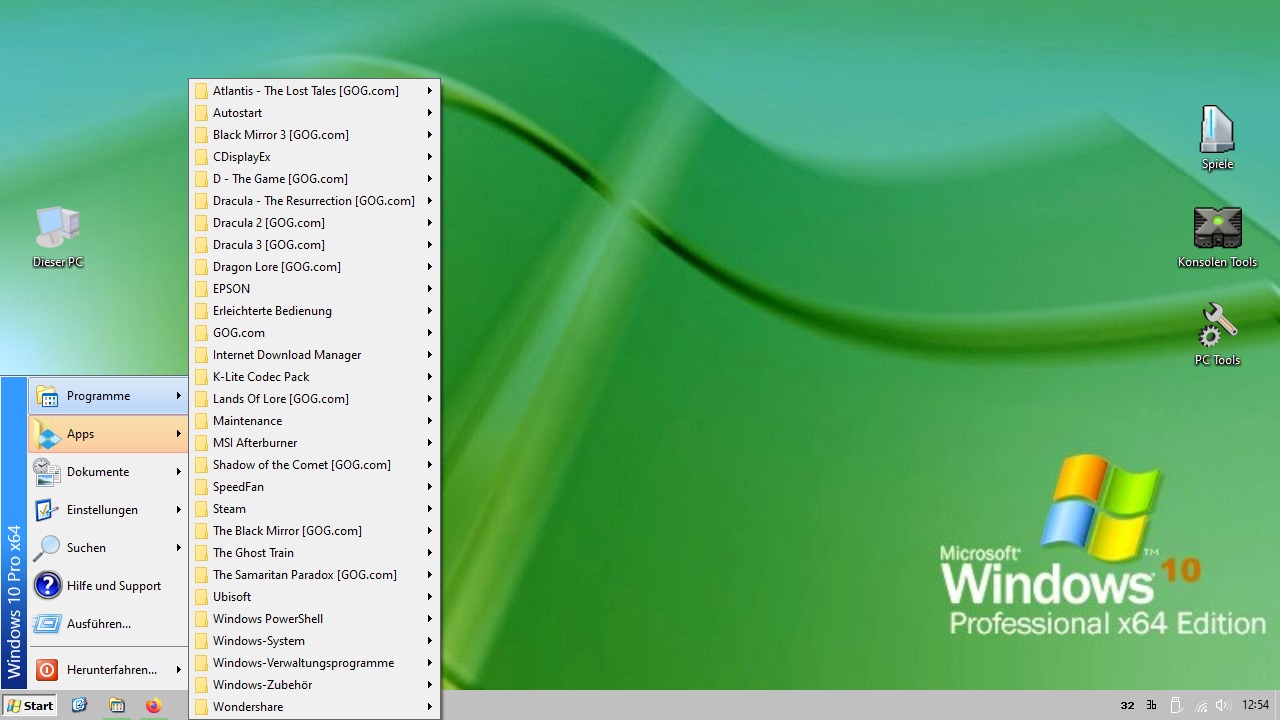Select Hilfe und Support in Start menu

(x=108, y=586)
